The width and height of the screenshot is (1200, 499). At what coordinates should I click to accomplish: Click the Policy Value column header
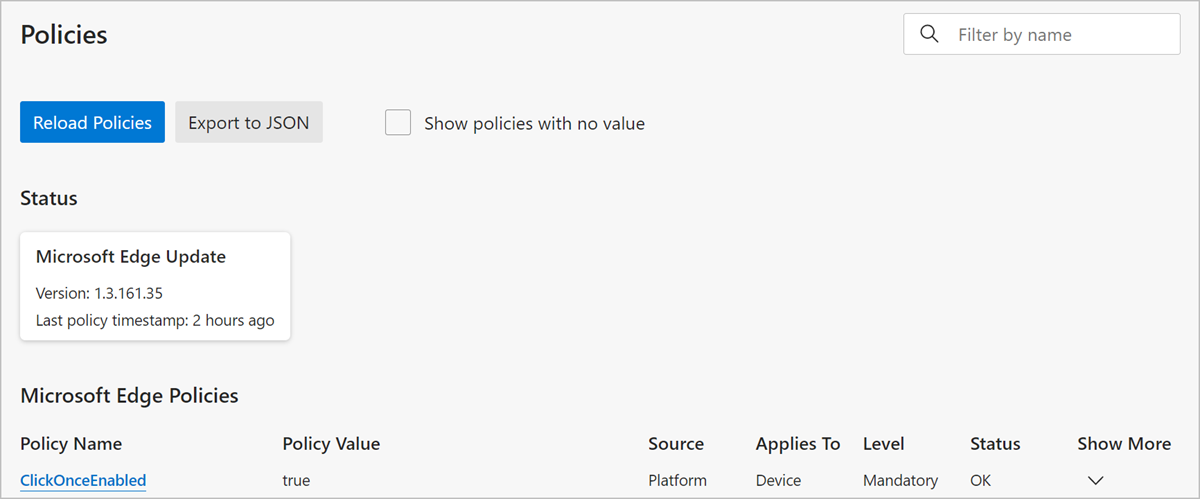(331, 444)
